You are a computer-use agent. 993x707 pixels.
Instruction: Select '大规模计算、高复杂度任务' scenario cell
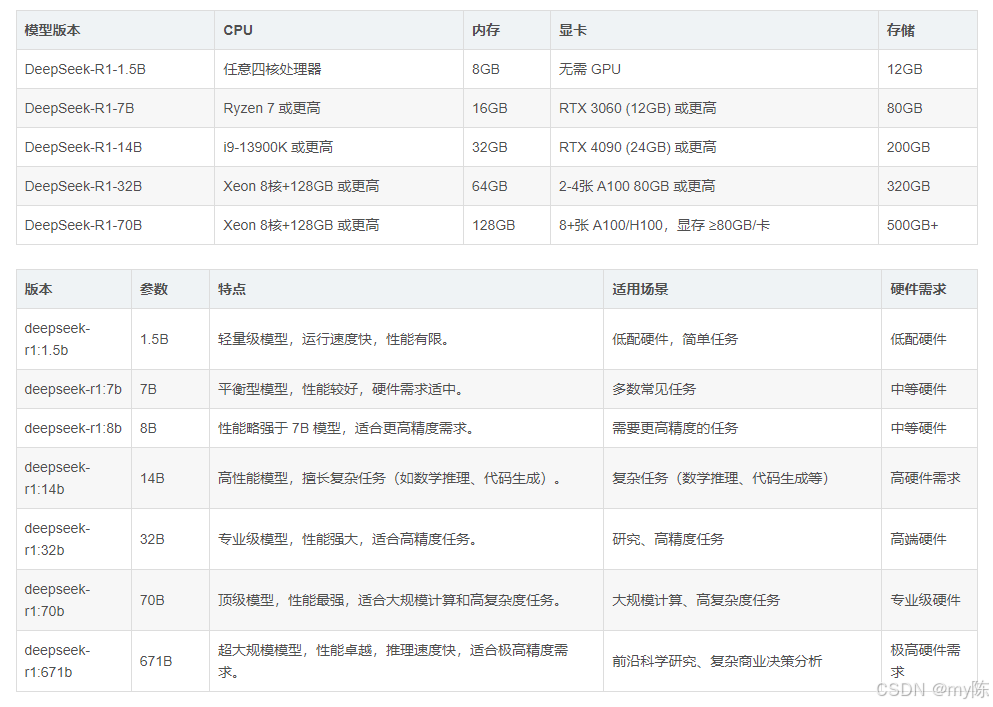742,600
